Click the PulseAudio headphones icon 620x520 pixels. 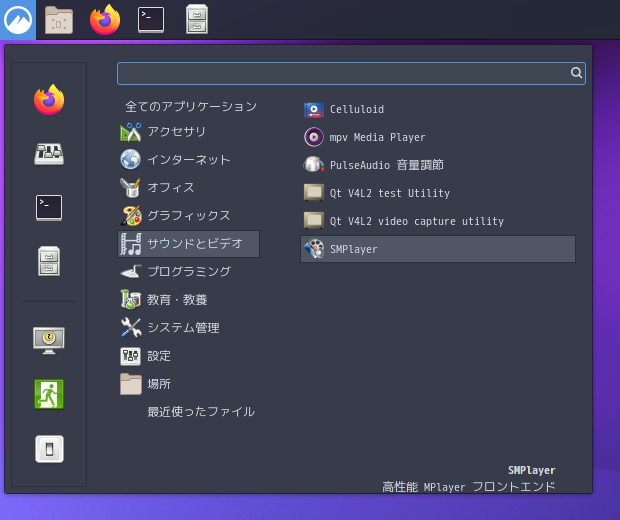pos(314,165)
